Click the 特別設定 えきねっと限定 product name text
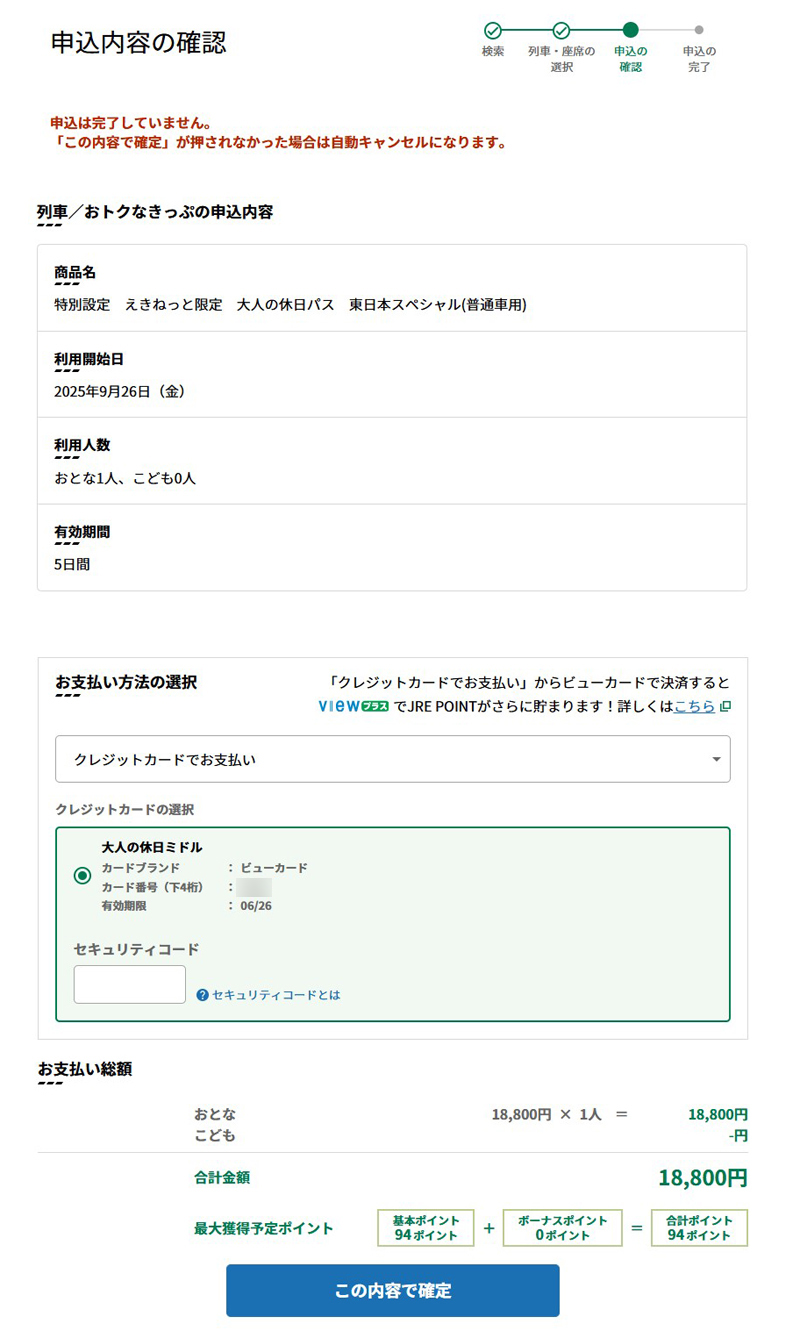Screen dimensions: 800x1331 290,305
